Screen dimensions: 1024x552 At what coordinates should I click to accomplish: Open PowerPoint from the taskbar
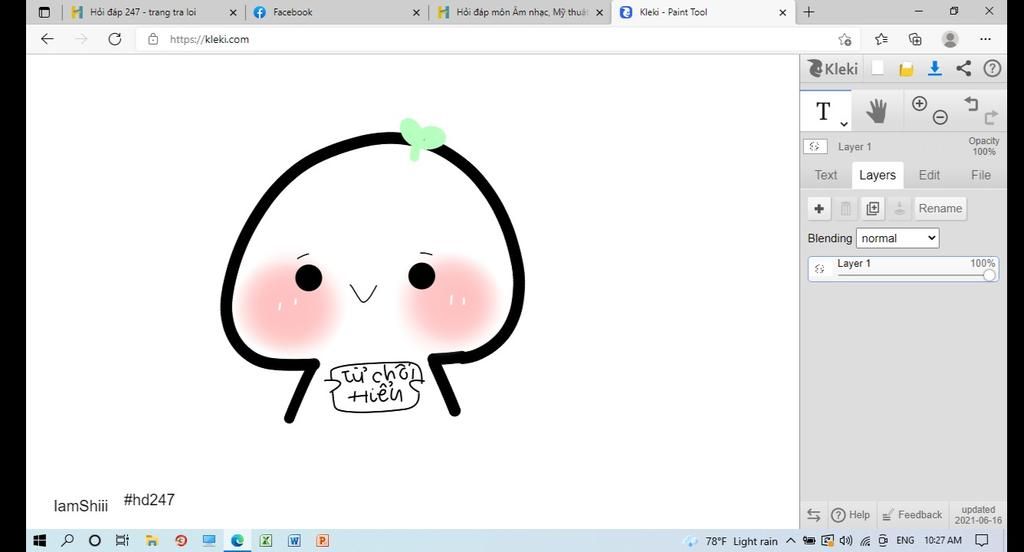(x=323, y=540)
